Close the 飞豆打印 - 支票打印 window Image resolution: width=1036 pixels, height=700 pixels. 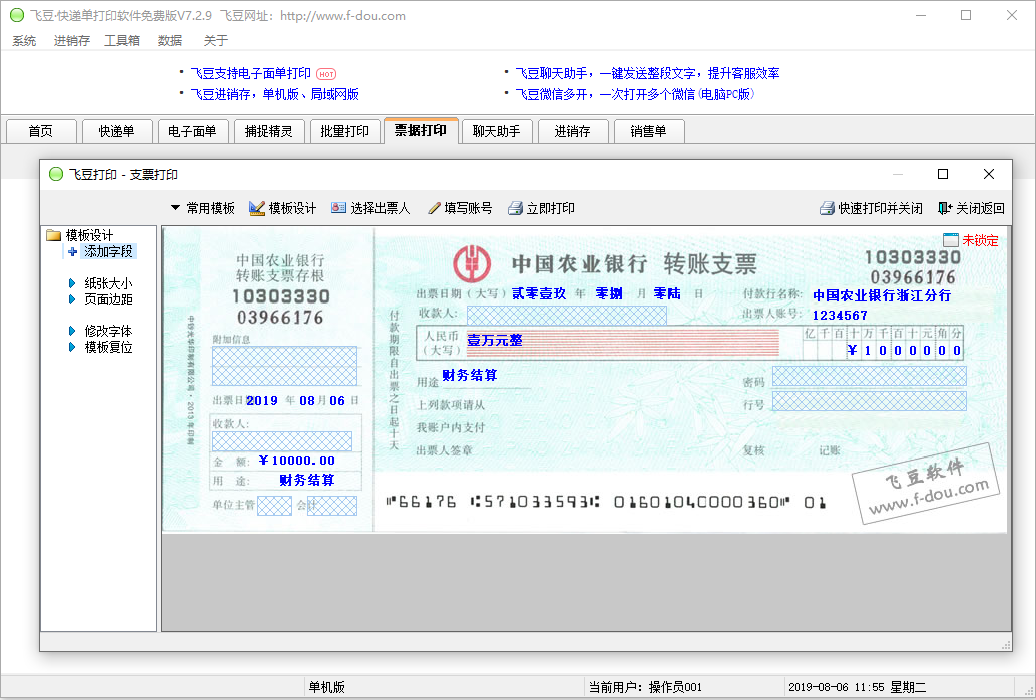988,174
